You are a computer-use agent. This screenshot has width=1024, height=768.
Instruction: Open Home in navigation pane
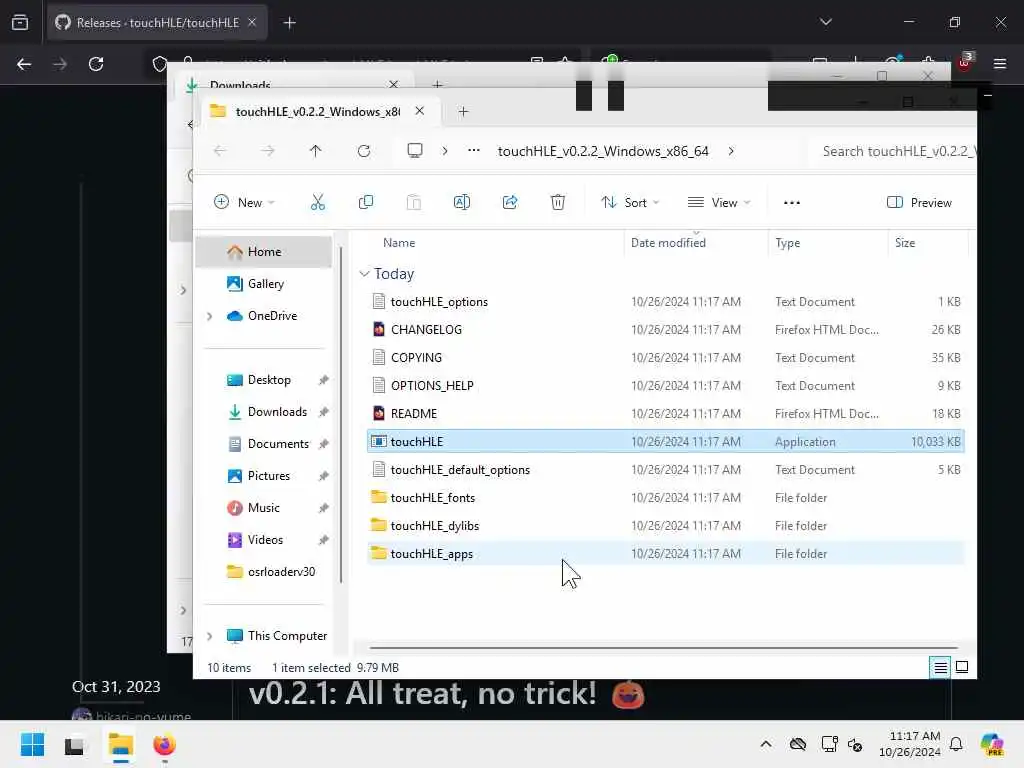(x=264, y=251)
